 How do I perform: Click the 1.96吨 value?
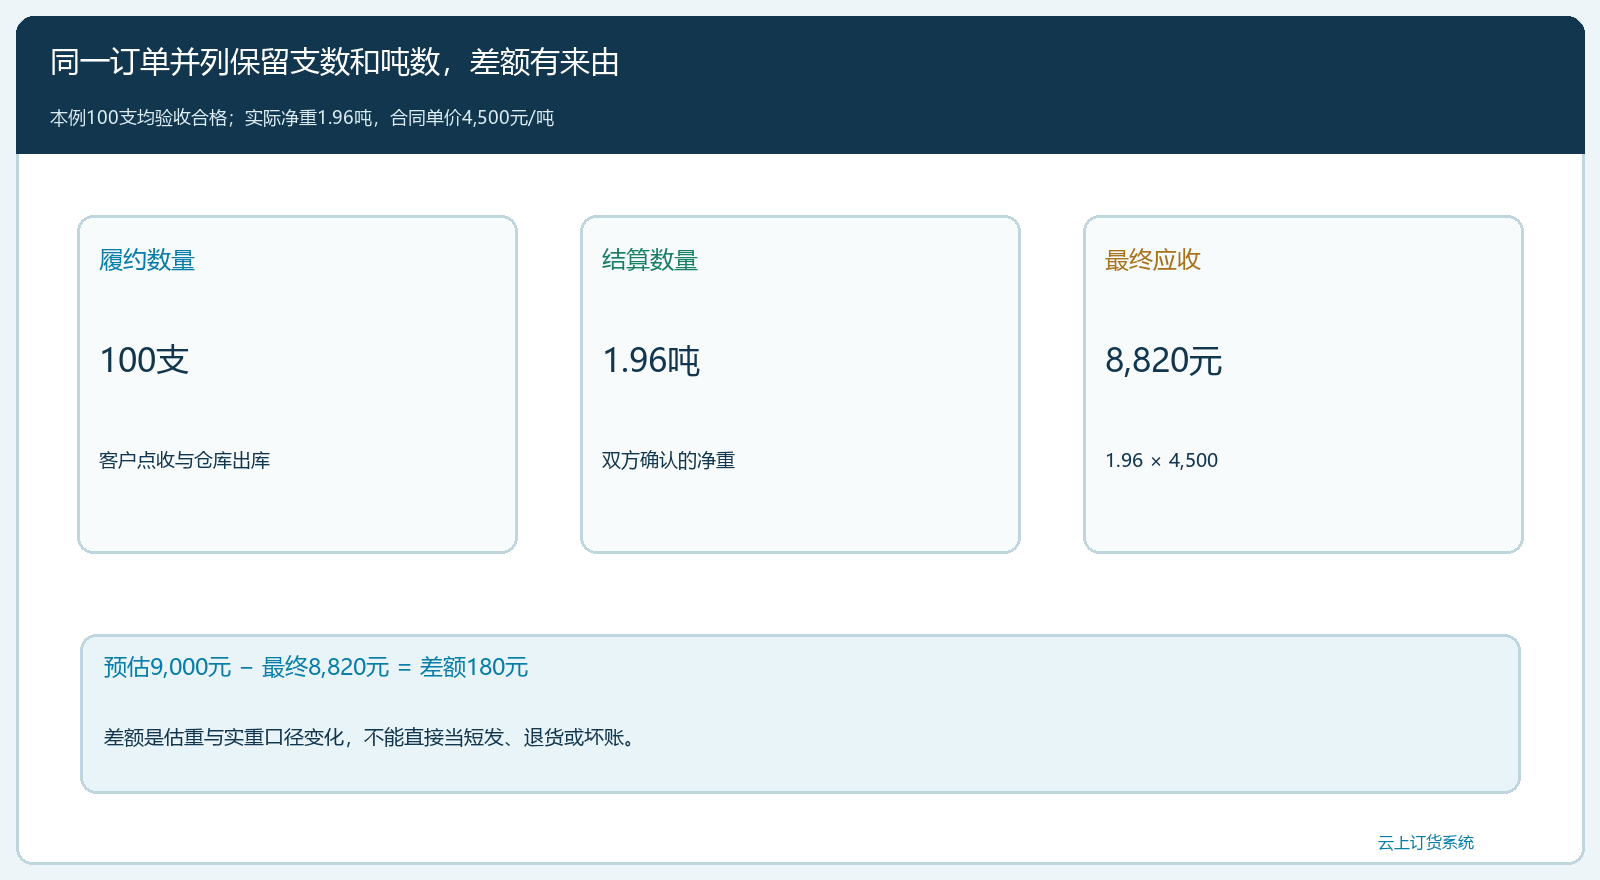tap(651, 360)
